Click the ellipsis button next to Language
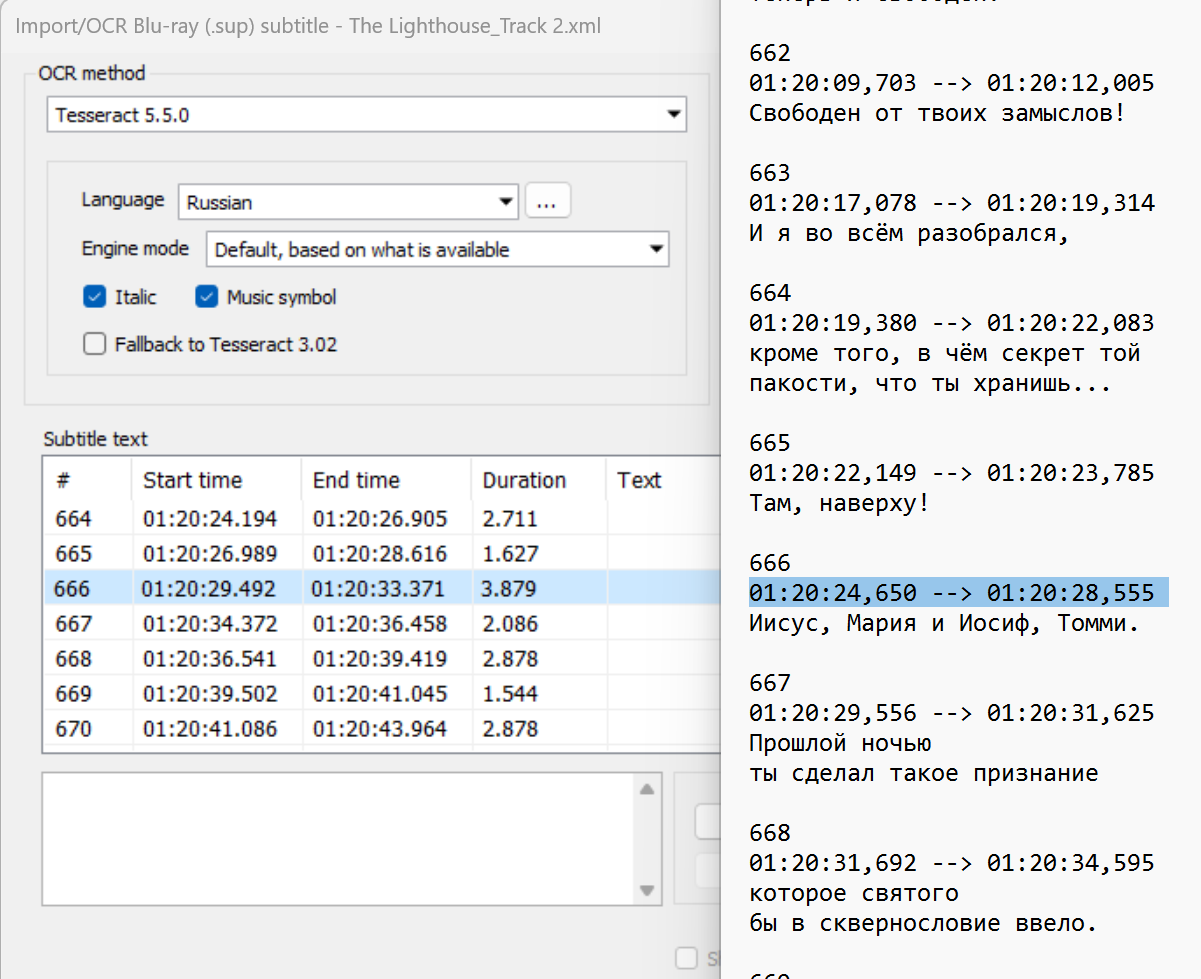Viewport: 1201px width, 979px height. [x=548, y=201]
